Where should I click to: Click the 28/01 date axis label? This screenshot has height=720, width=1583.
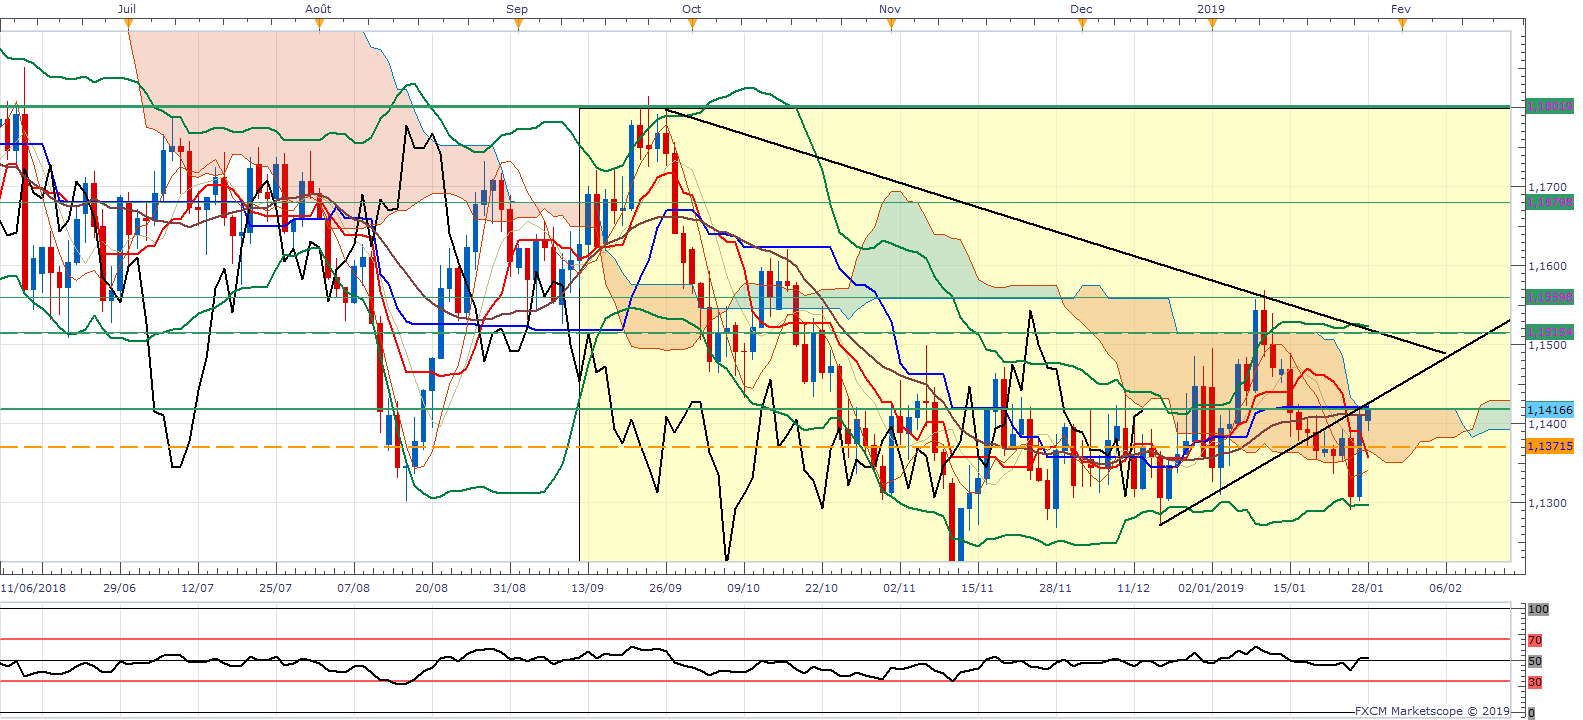pyautogui.click(x=1367, y=588)
